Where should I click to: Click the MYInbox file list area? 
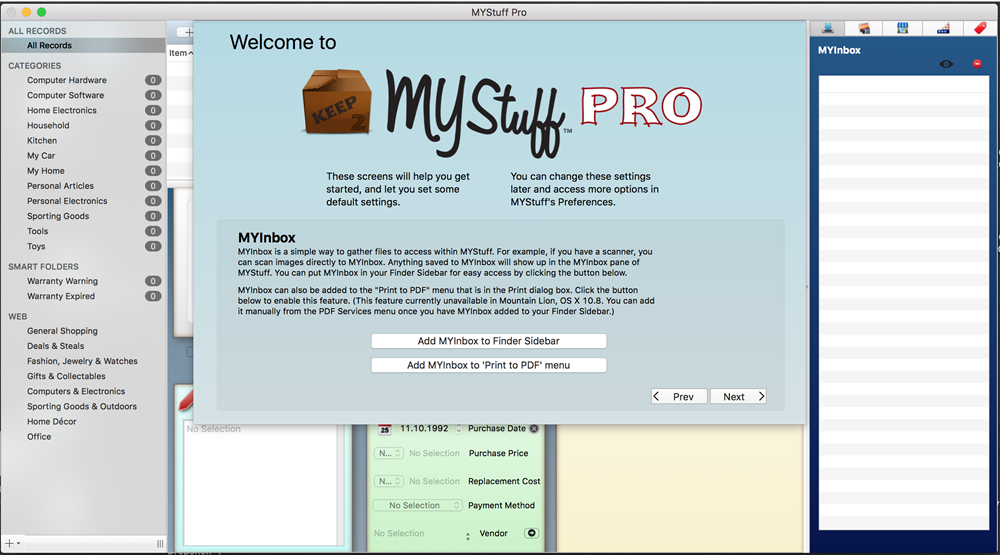(x=904, y=302)
